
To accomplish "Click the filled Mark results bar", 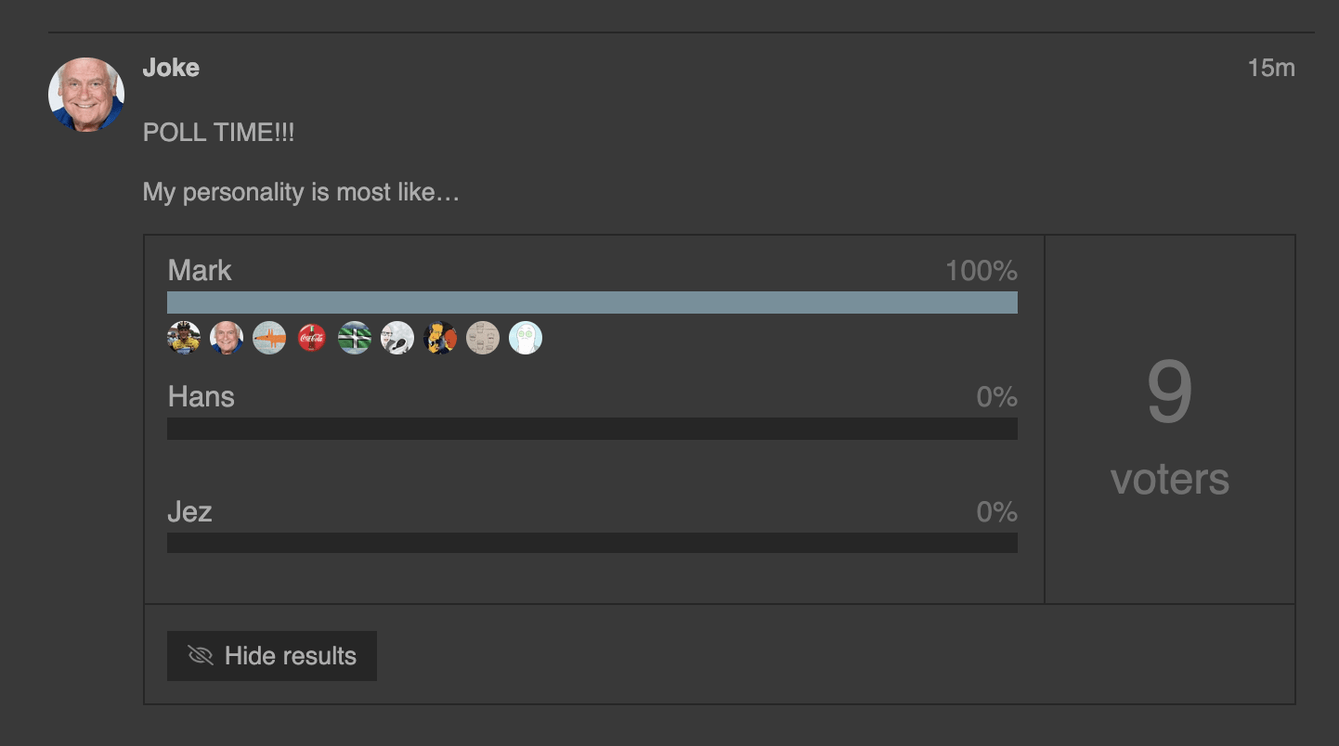I will pos(592,303).
